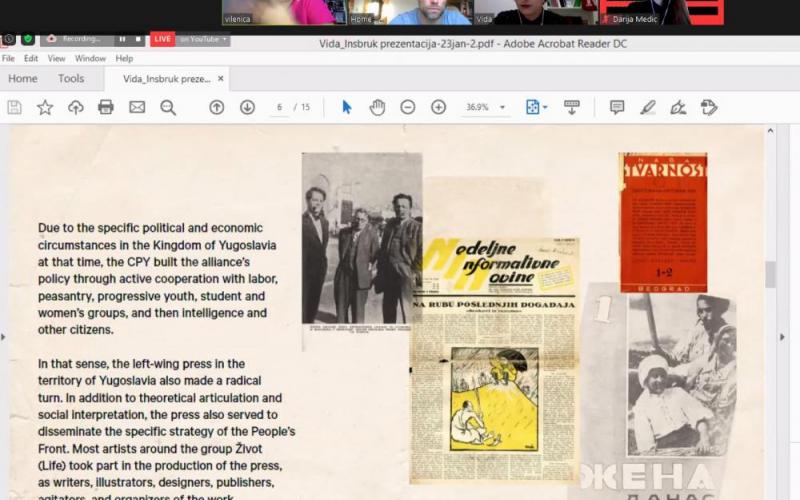The width and height of the screenshot is (800, 500).
Task: Switch to the Home tab
Action: 22,79
